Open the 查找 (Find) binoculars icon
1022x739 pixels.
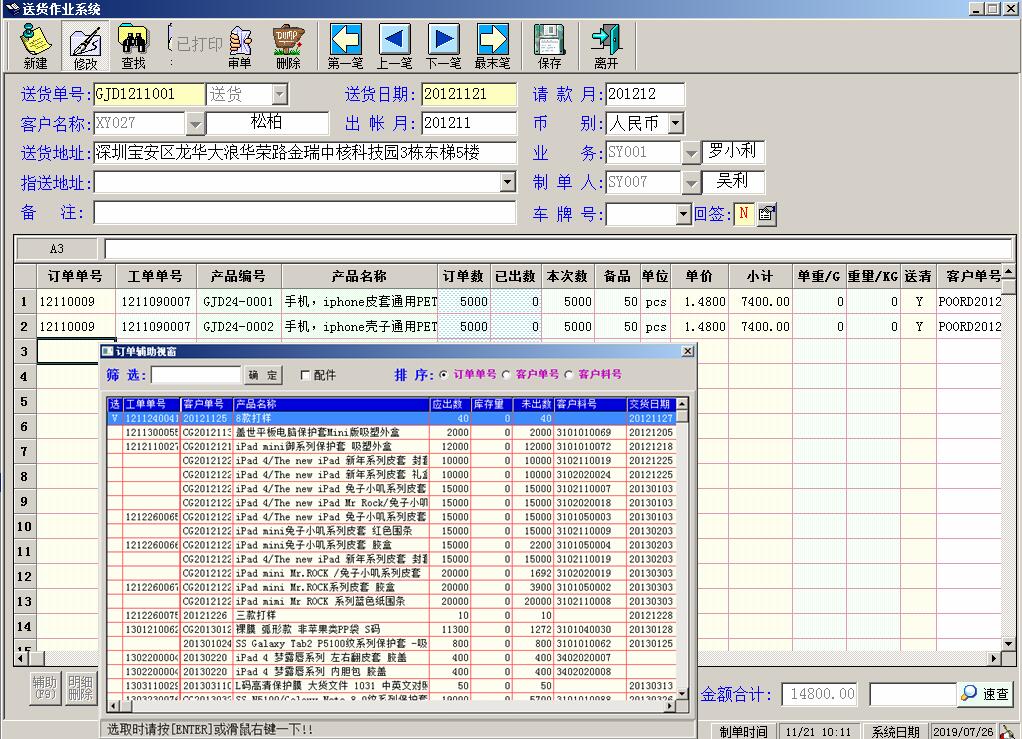(133, 46)
